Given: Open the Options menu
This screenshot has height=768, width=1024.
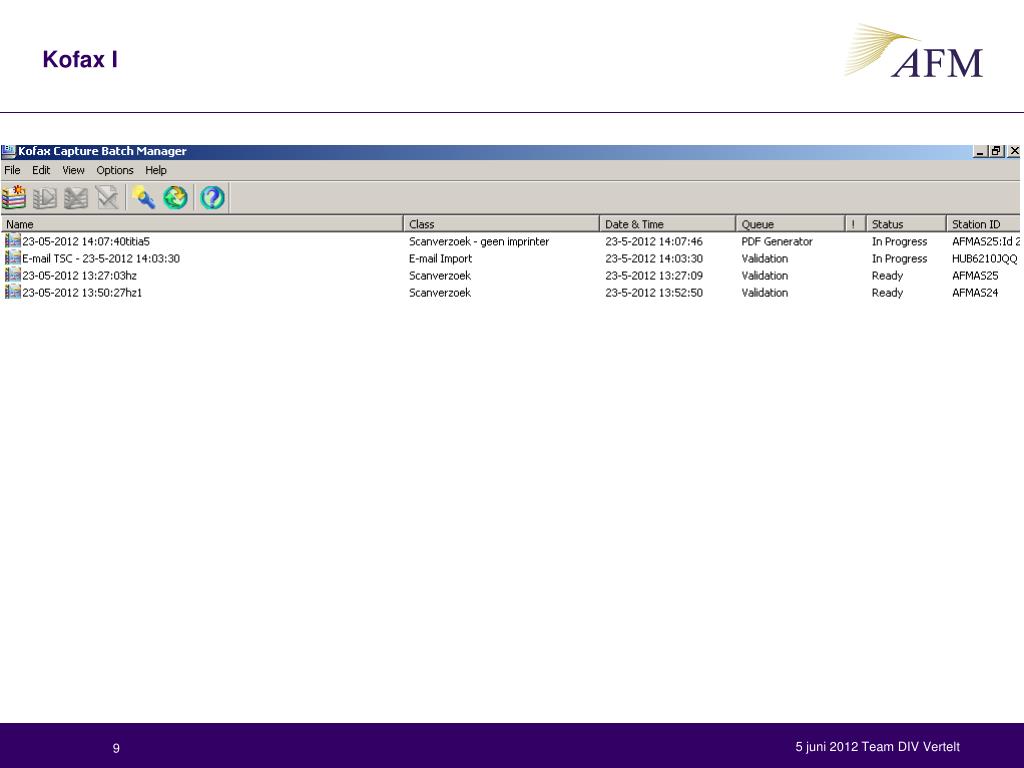Looking at the screenshot, I should click(x=115, y=170).
